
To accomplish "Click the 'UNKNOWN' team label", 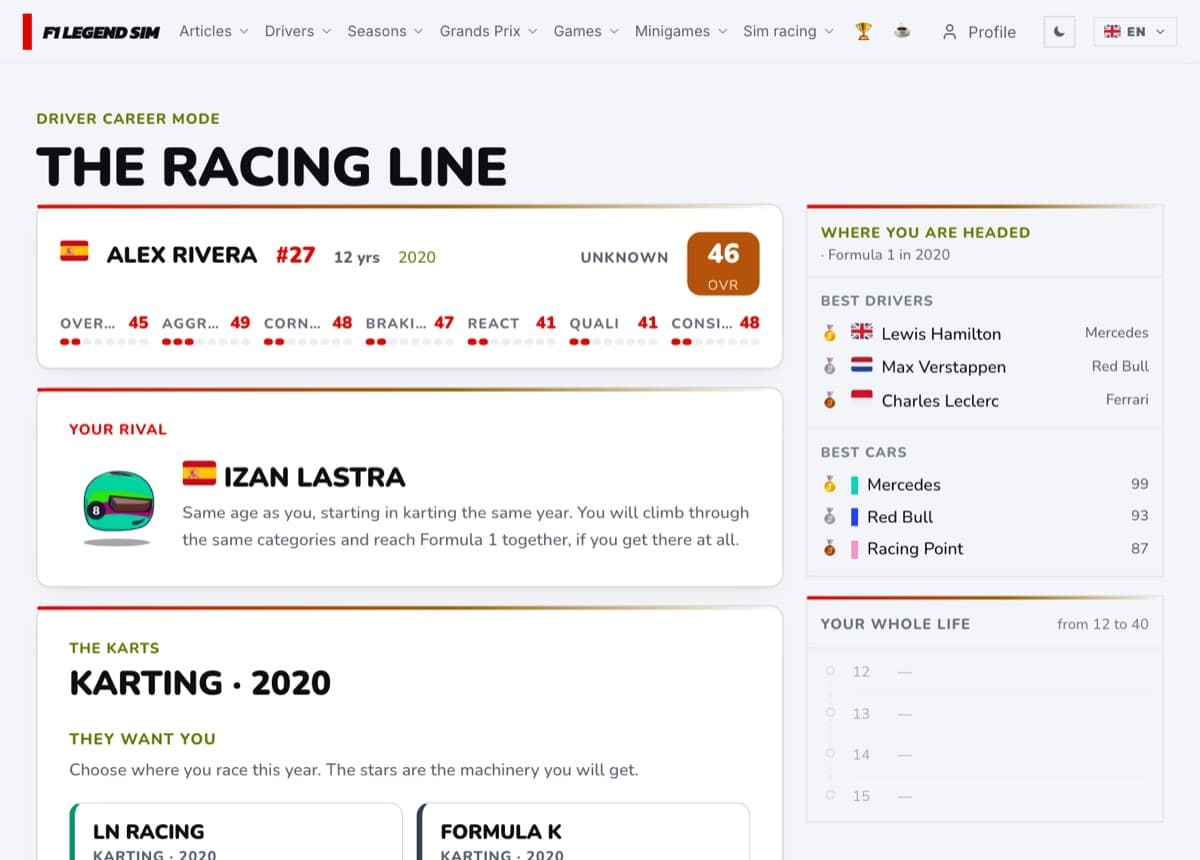I will point(624,257).
